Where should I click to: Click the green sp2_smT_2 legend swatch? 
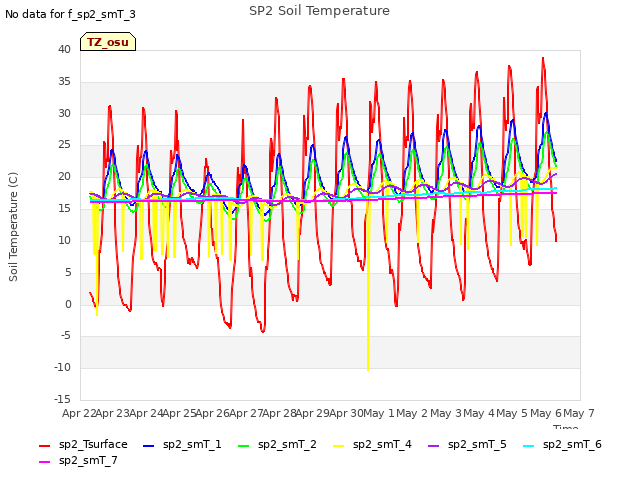click(x=243, y=446)
